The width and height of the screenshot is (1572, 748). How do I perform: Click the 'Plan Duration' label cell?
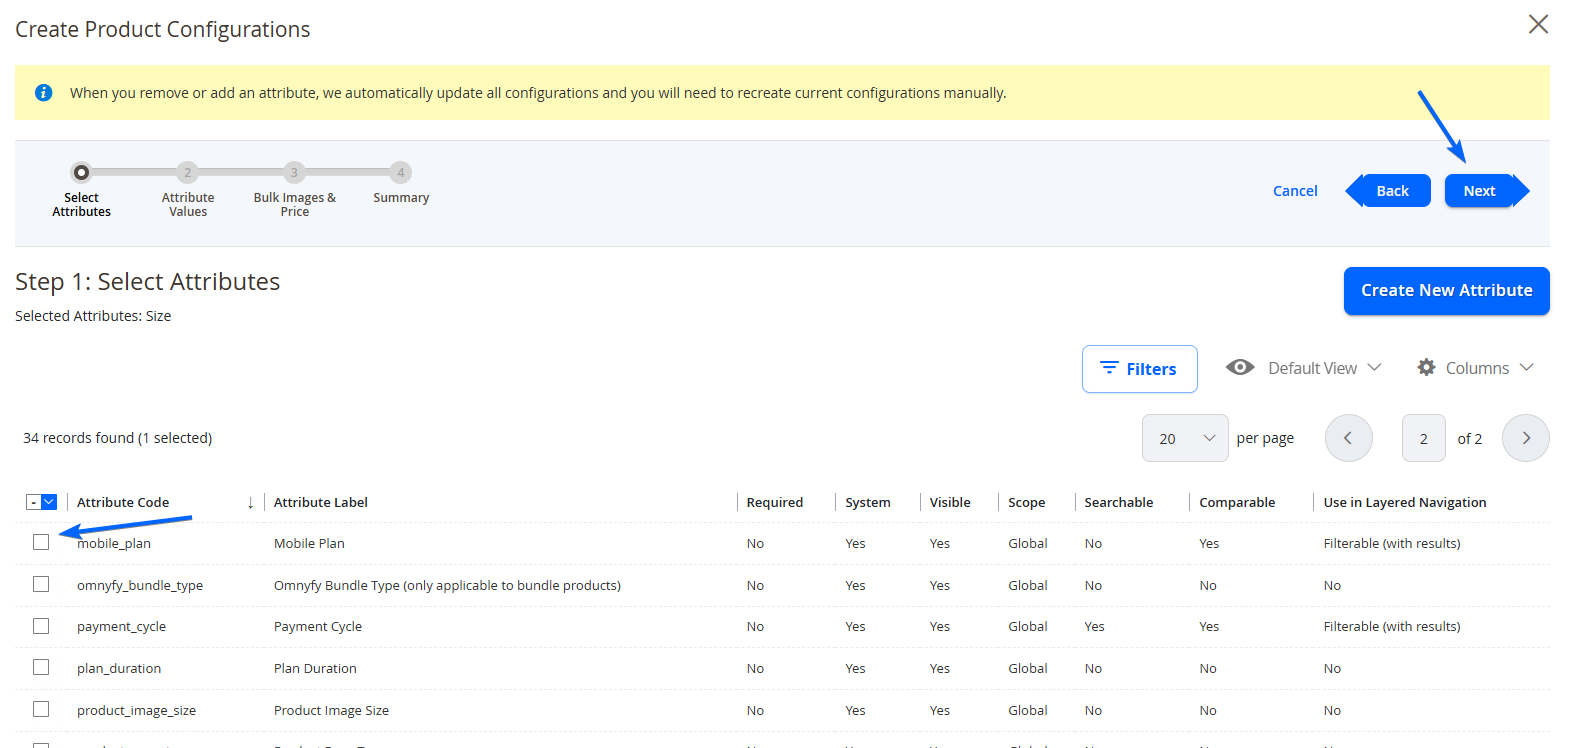pyautogui.click(x=315, y=669)
